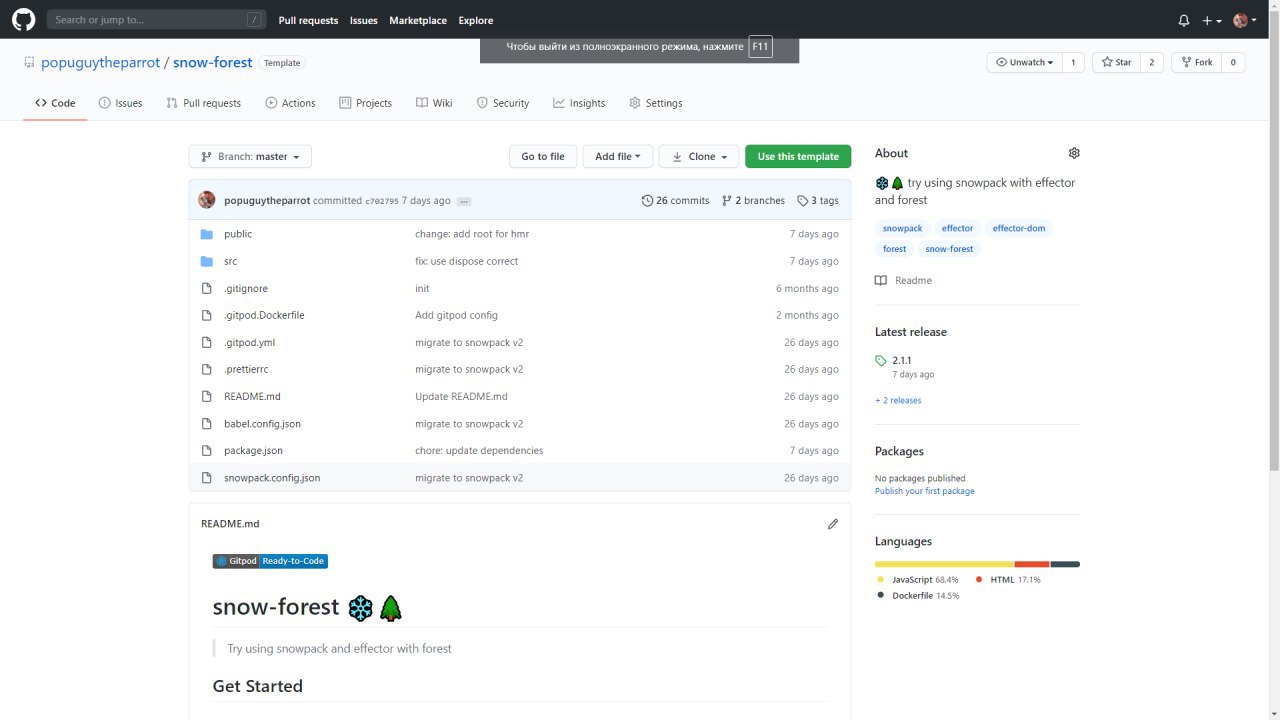Click the JavaScript language bar segment
The height and width of the screenshot is (720, 1280).
[x=944, y=564]
